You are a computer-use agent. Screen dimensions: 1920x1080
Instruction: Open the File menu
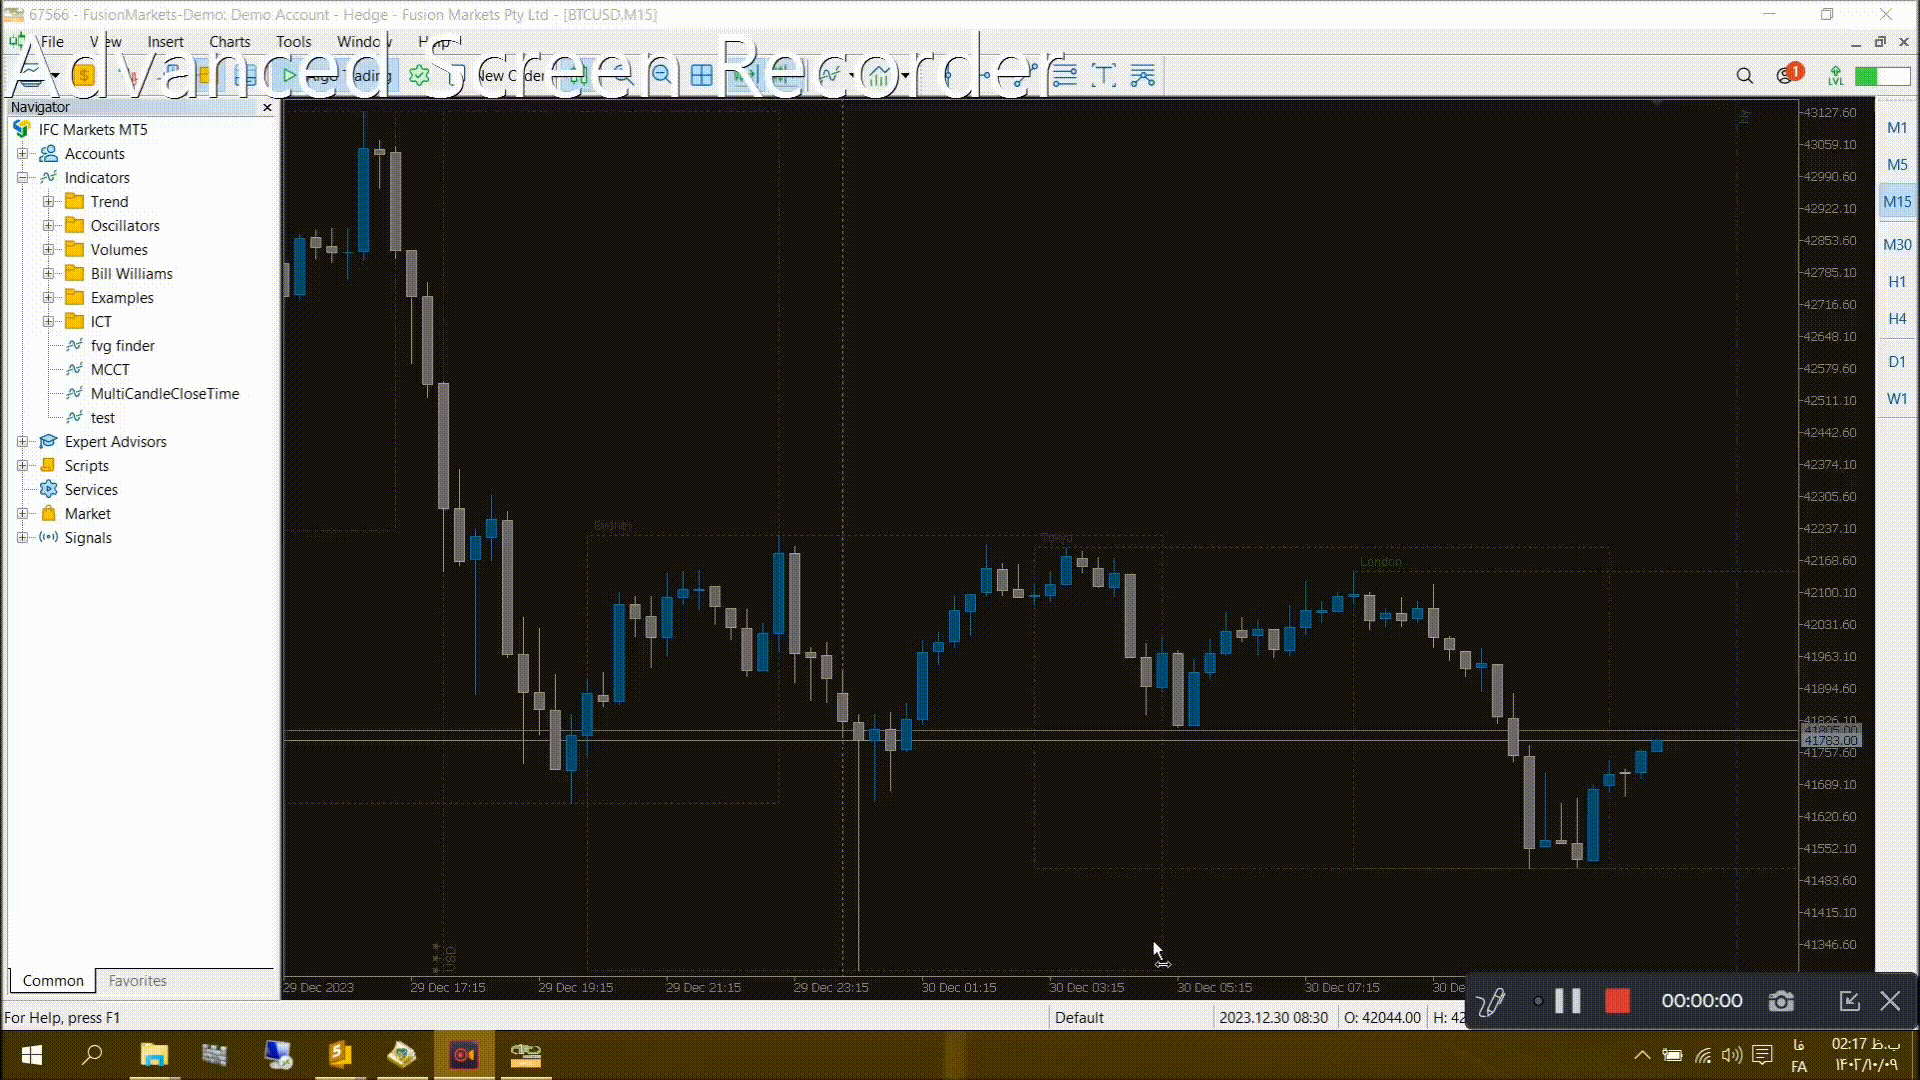coord(52,42)
